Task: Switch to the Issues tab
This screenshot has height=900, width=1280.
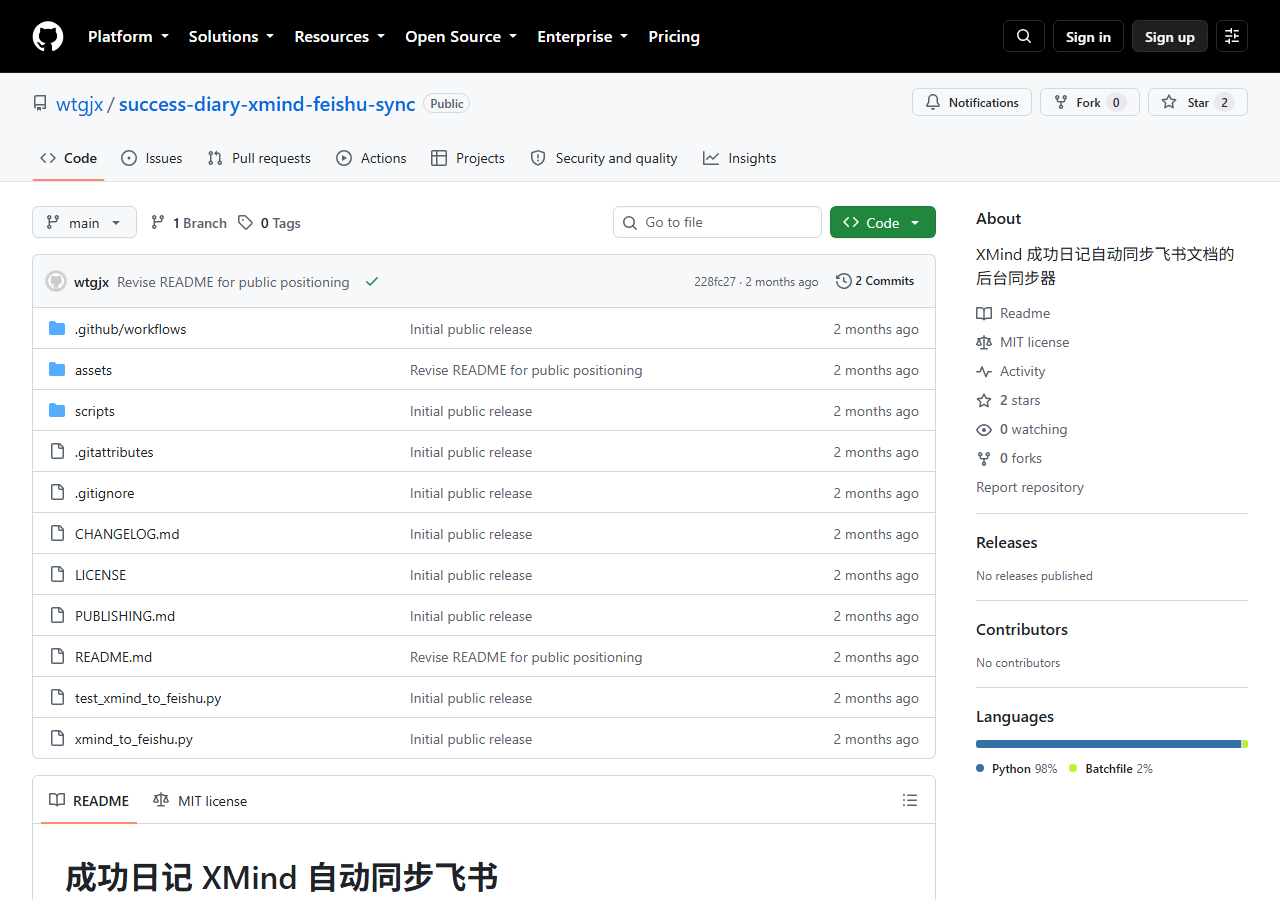Action: click(152, 158)
